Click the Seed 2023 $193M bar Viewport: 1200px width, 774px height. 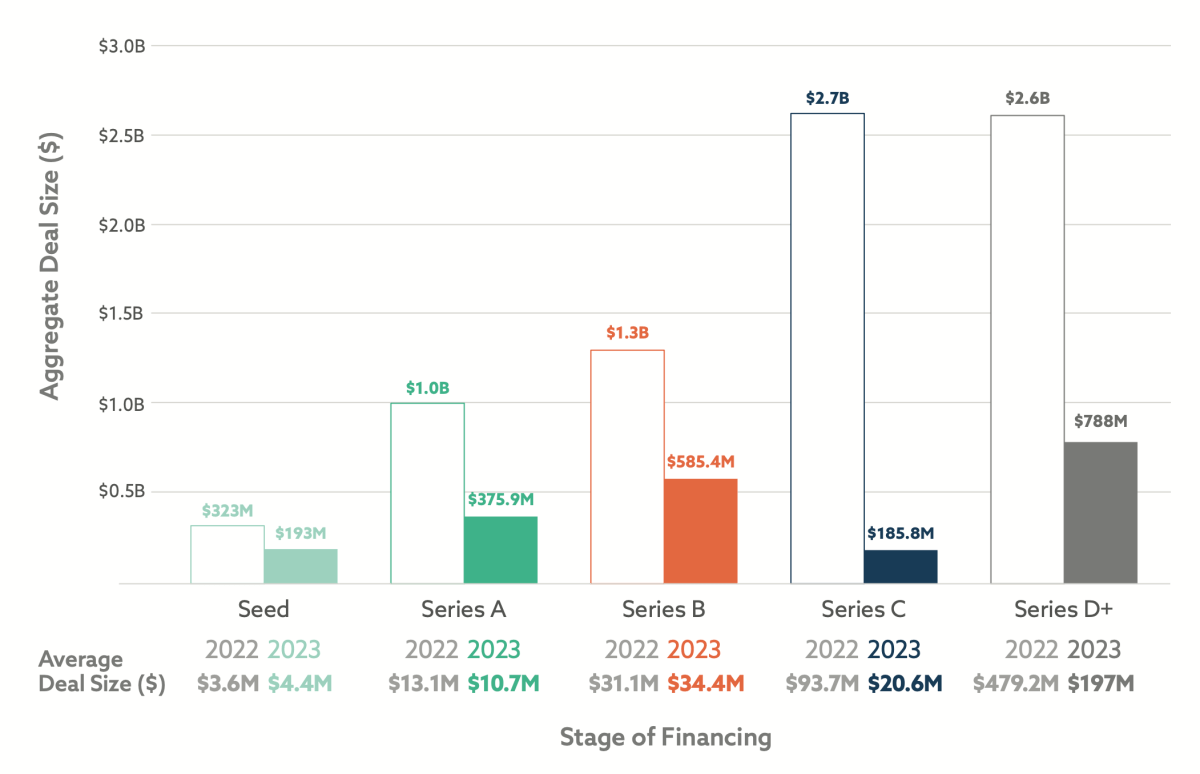[x=301, y=566]
